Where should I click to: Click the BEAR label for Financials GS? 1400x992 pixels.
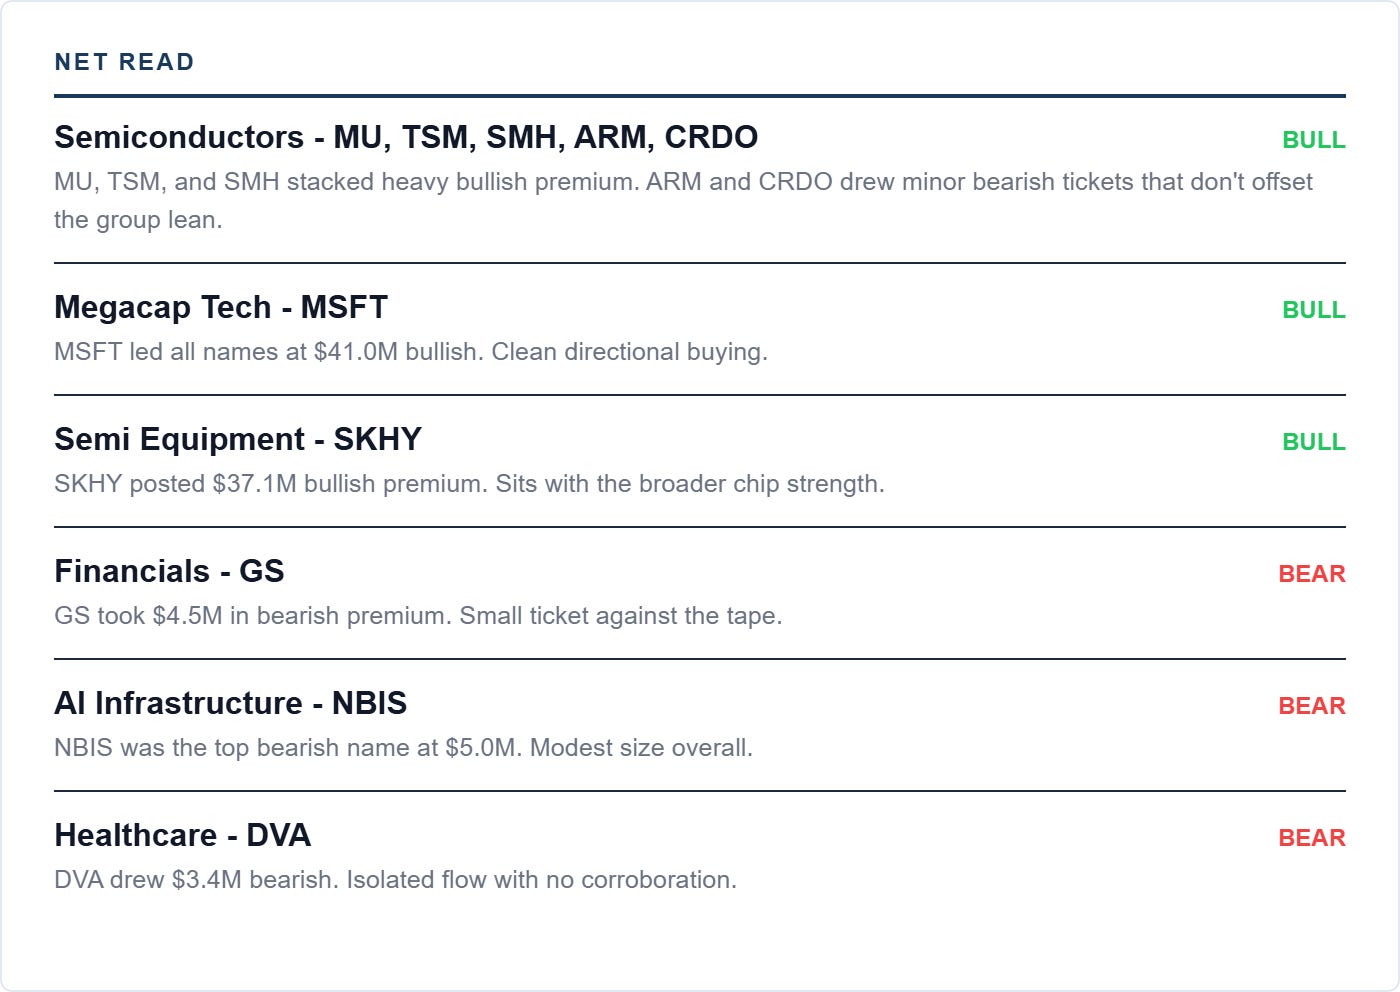[x=1312, y=574]
